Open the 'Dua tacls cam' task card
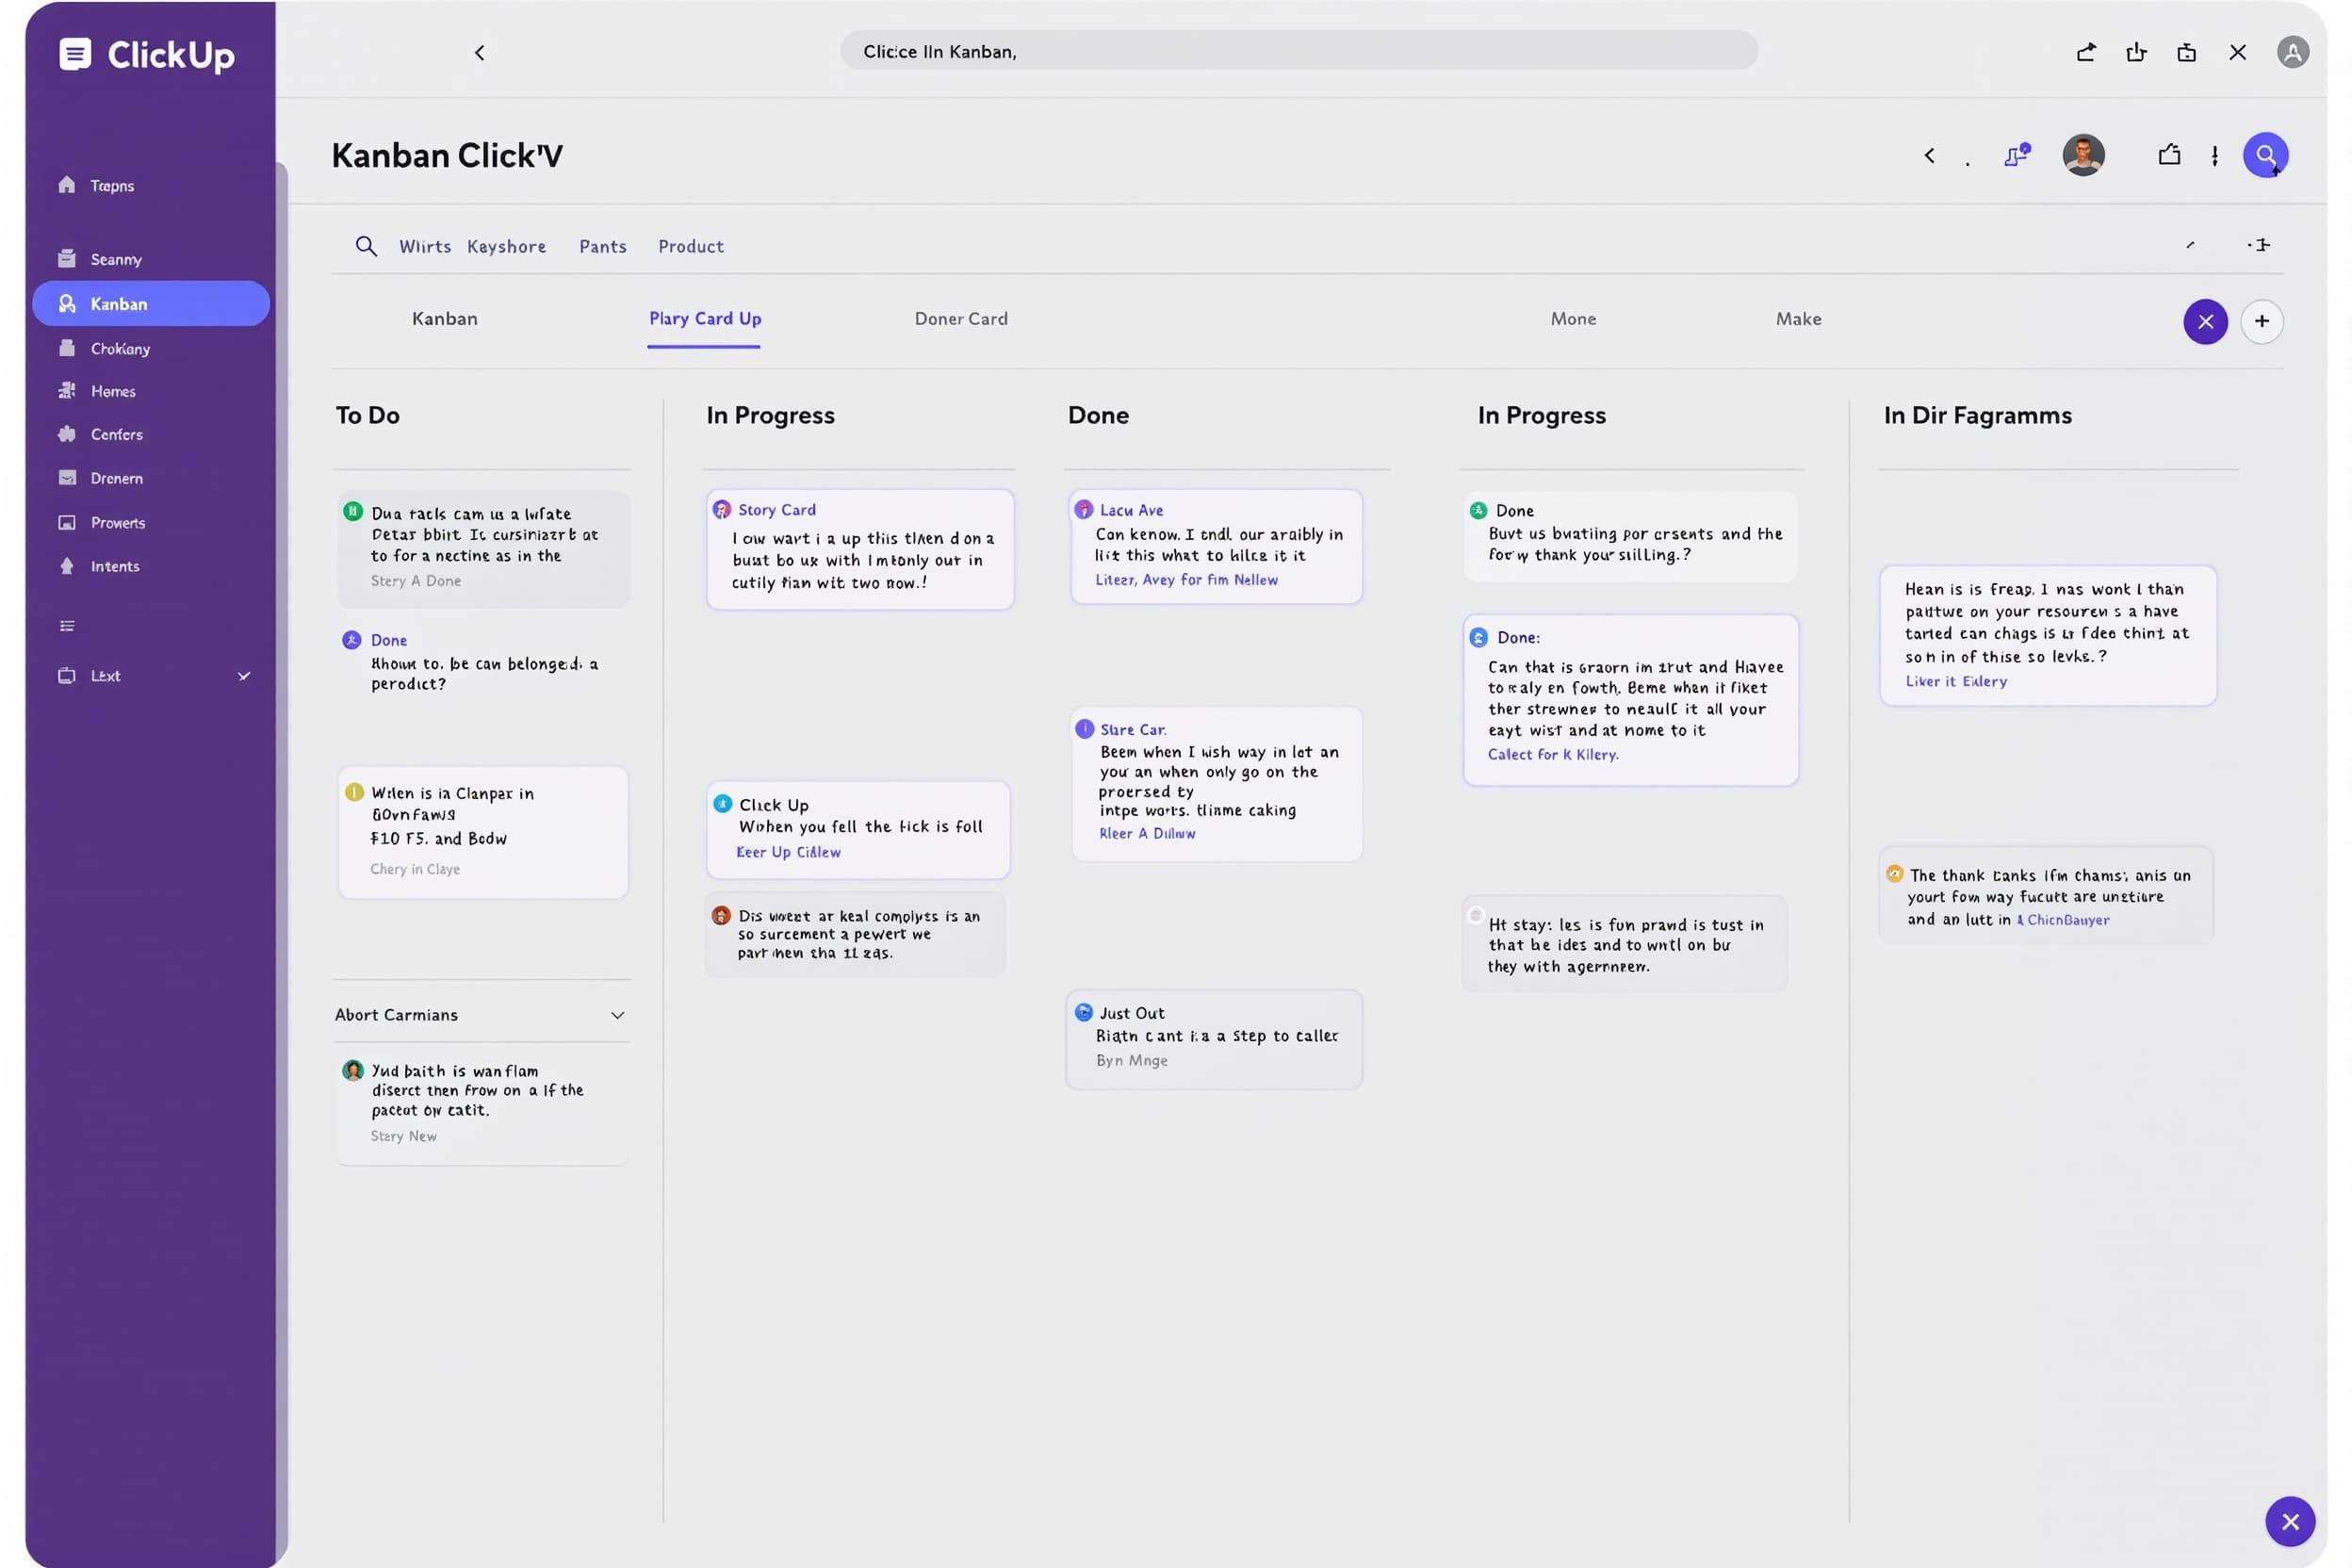The image size is (2352, 1568). click(x=483, y=549)
